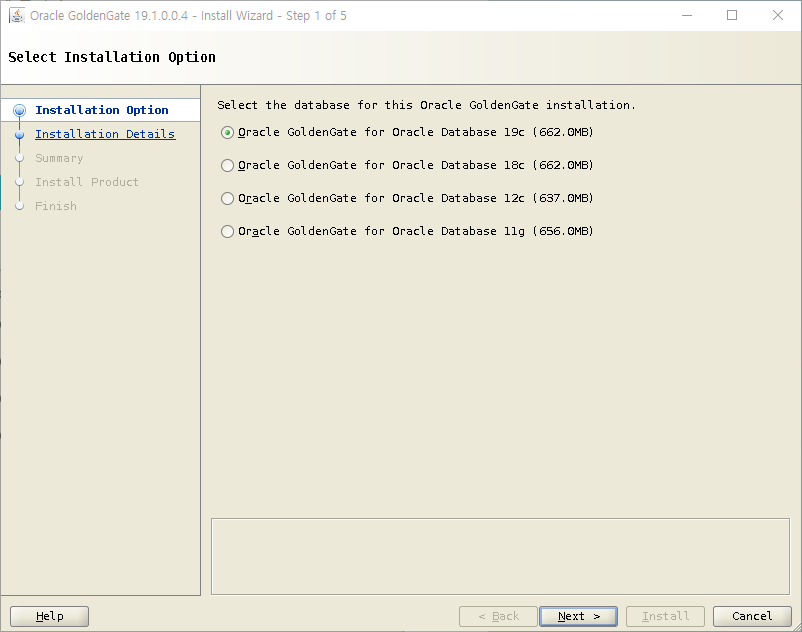Click Install Product step in sidebar

pos(87,182)
